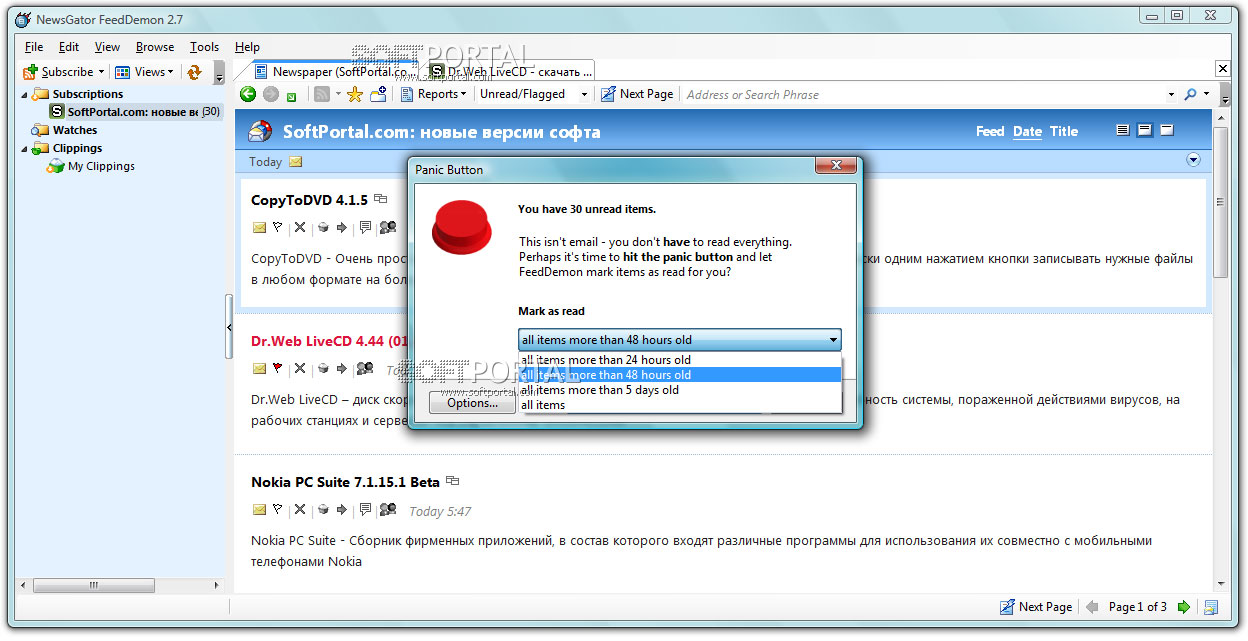
Task: Open the Nokia PC Suite 7.1.15.1 Beta headline
Action: (x=345, y=482)
